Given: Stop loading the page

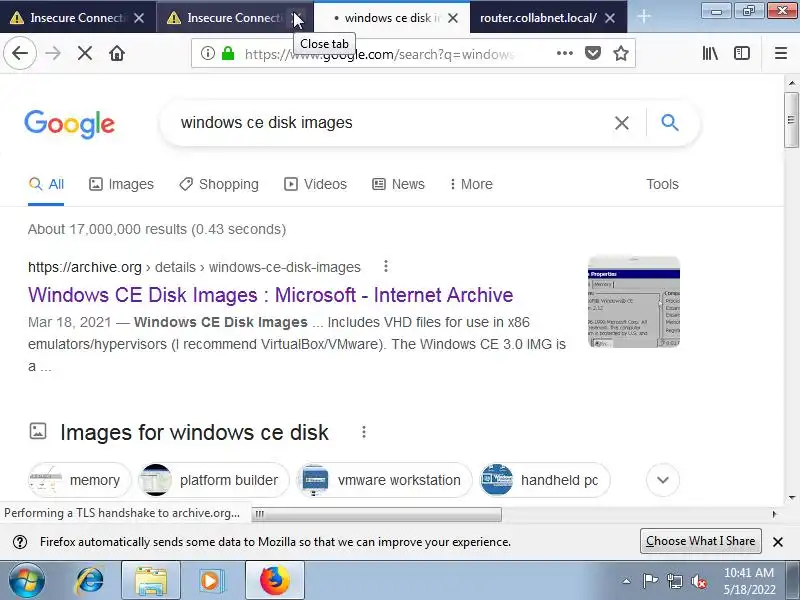Looking at the screenshot, I should pos(85,53).
